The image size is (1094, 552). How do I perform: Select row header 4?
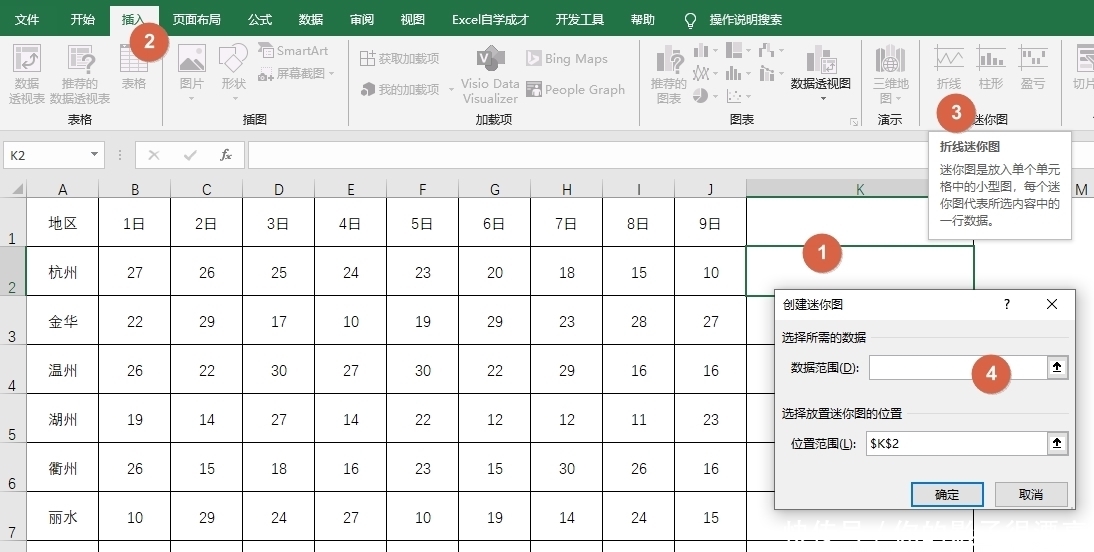[13, 369]
